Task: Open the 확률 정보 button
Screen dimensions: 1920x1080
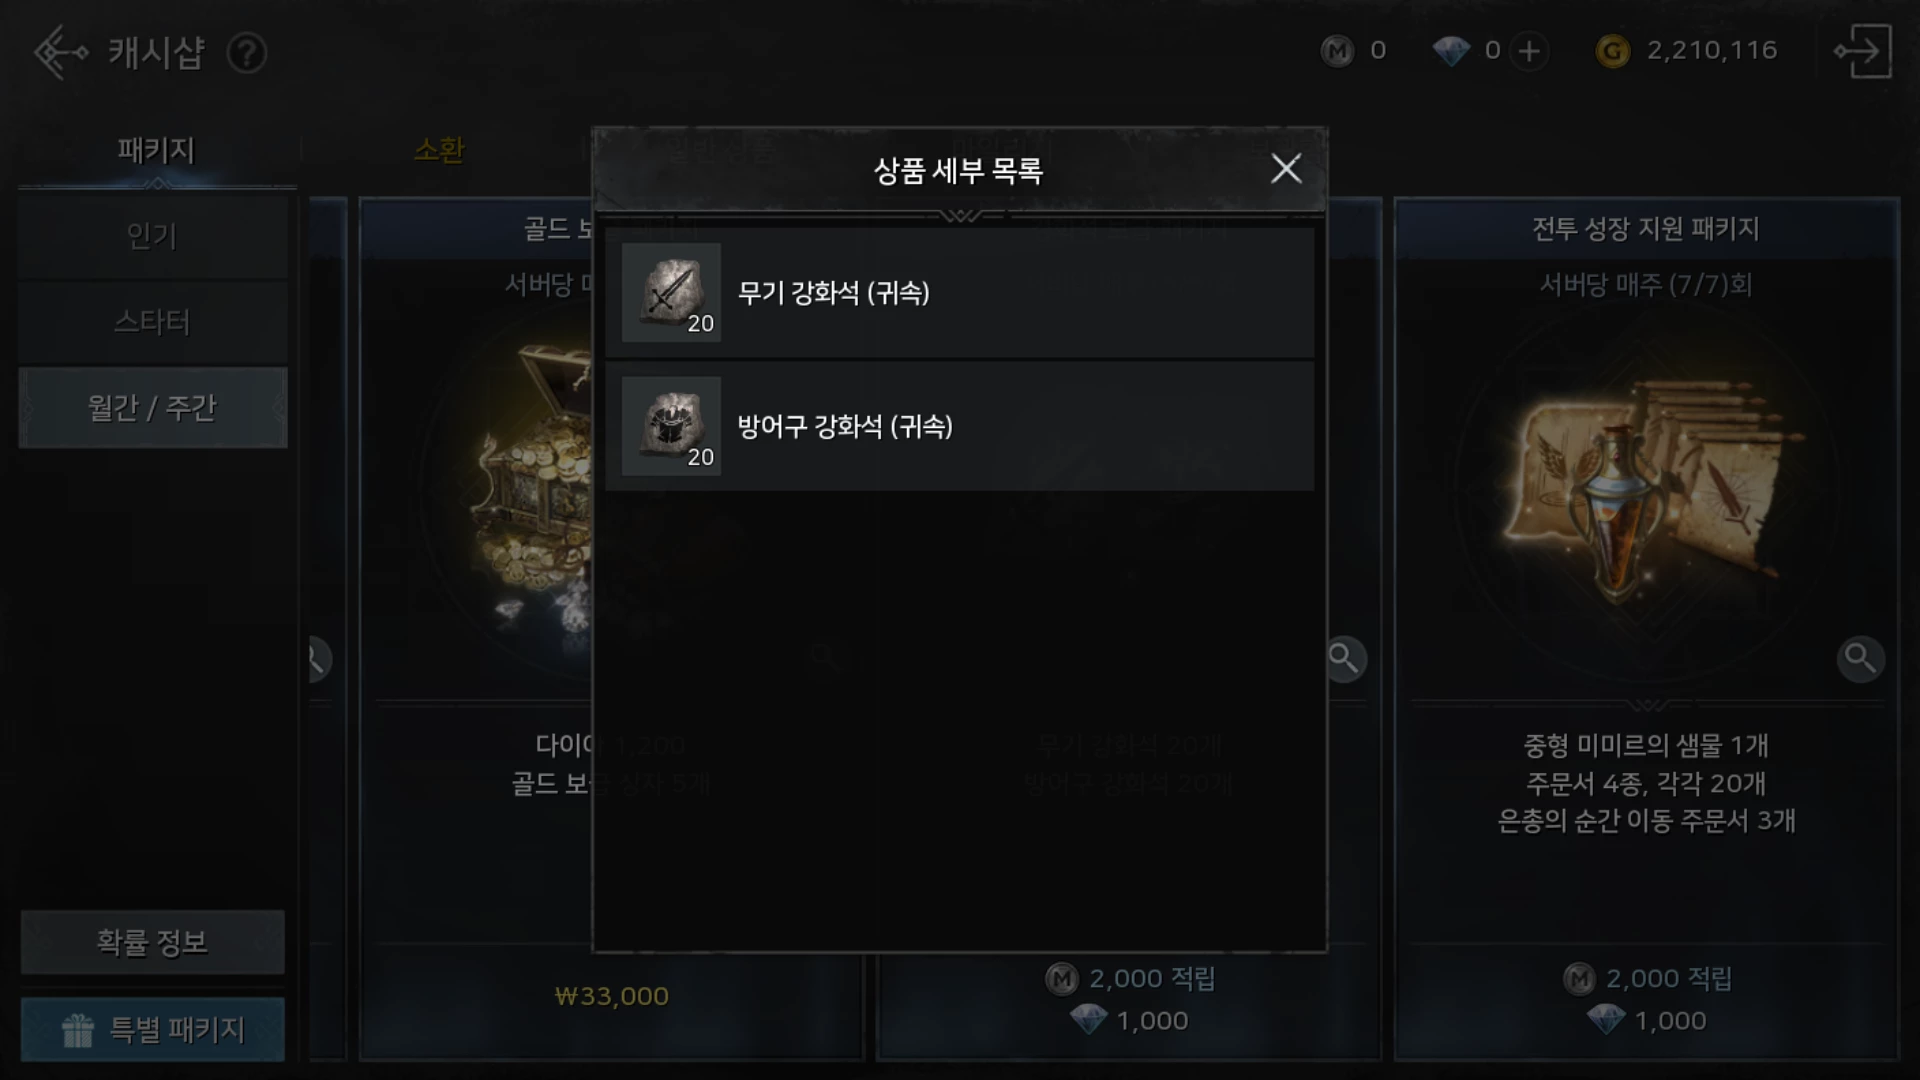Action: [x=153, y=942]
